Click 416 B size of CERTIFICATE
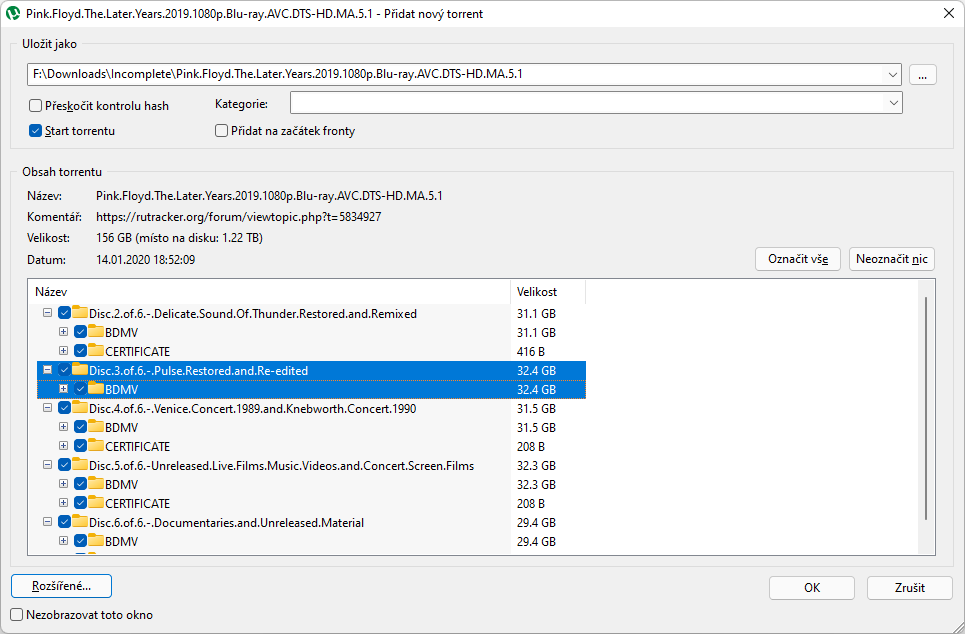Viewport: 966px width, 634px height. [530, 351]
